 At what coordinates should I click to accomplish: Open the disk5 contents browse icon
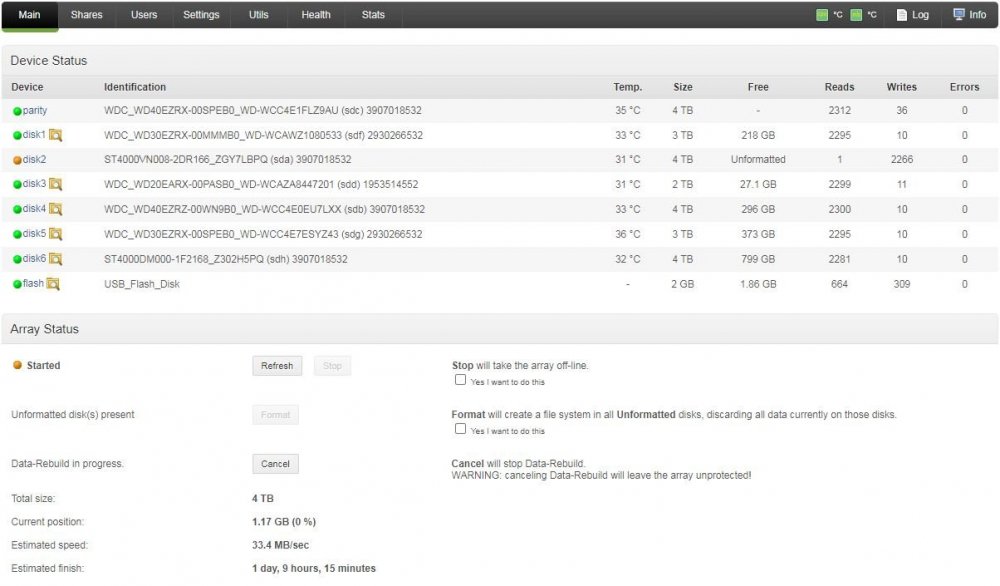pos(55,234)
